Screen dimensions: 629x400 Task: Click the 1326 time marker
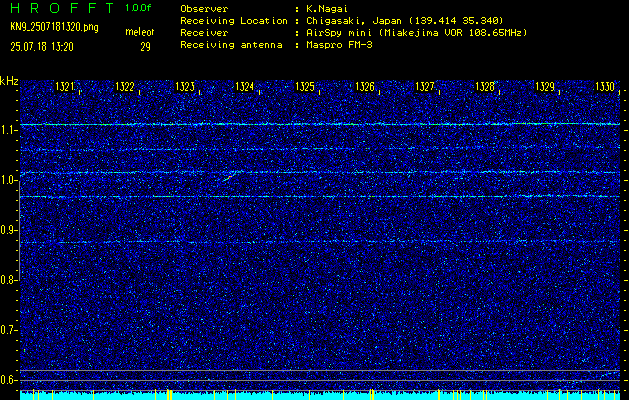pos(365,87)
